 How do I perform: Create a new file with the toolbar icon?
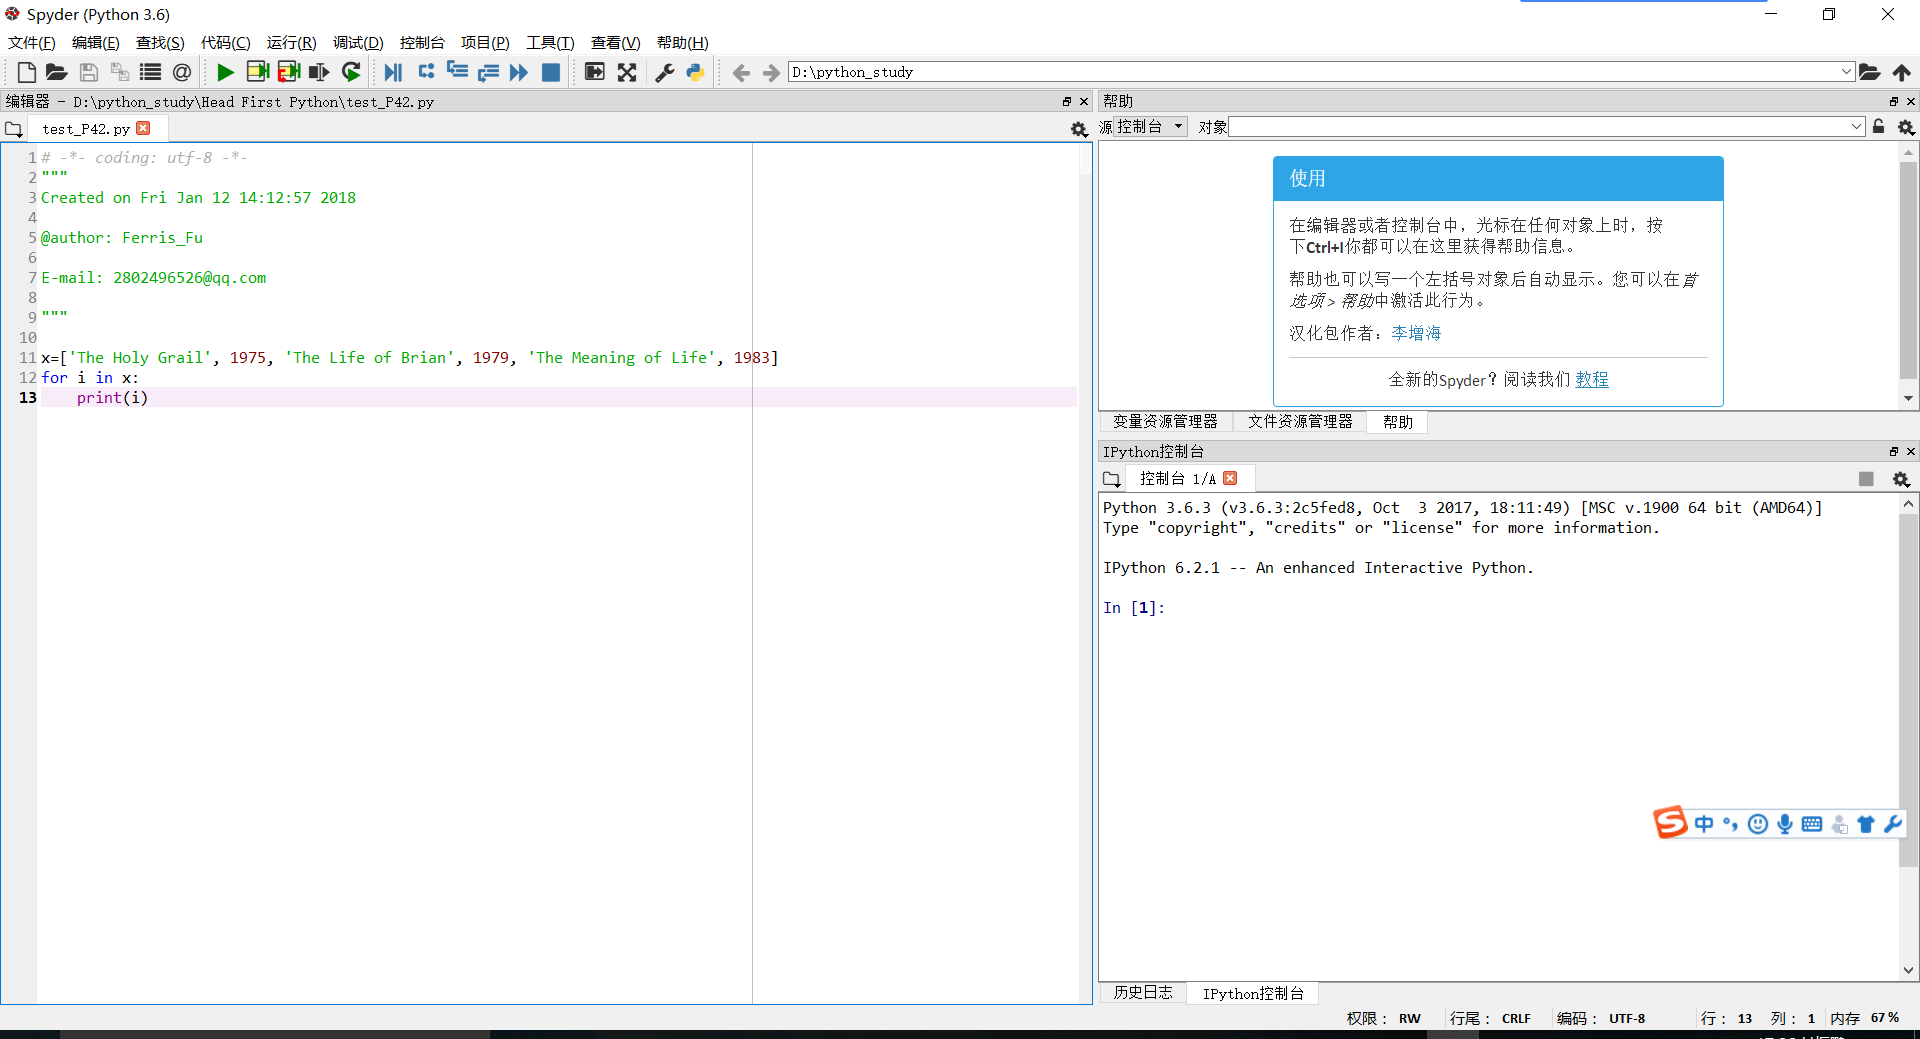point(27,72)
